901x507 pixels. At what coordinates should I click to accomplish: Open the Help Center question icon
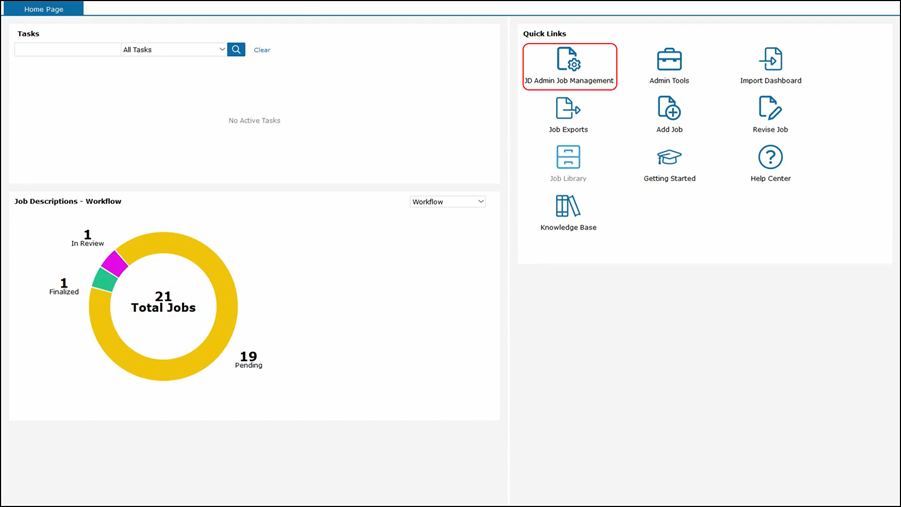coord(770,158)
